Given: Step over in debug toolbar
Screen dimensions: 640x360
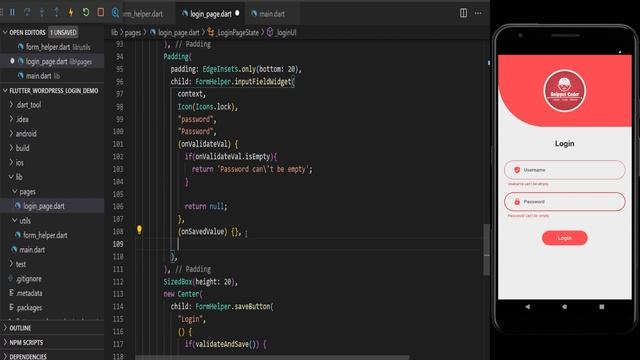Looking at the screenshot, I should pyautogui.click(x=27, y=12).
